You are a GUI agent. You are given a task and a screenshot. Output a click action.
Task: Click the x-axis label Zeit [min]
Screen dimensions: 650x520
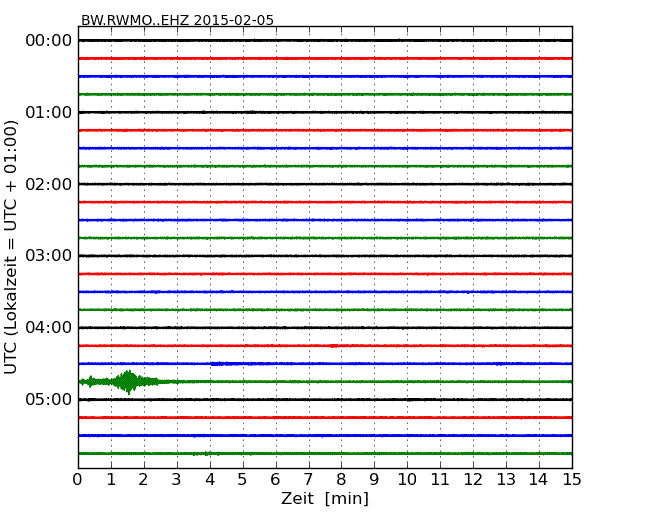pos(325,498)
